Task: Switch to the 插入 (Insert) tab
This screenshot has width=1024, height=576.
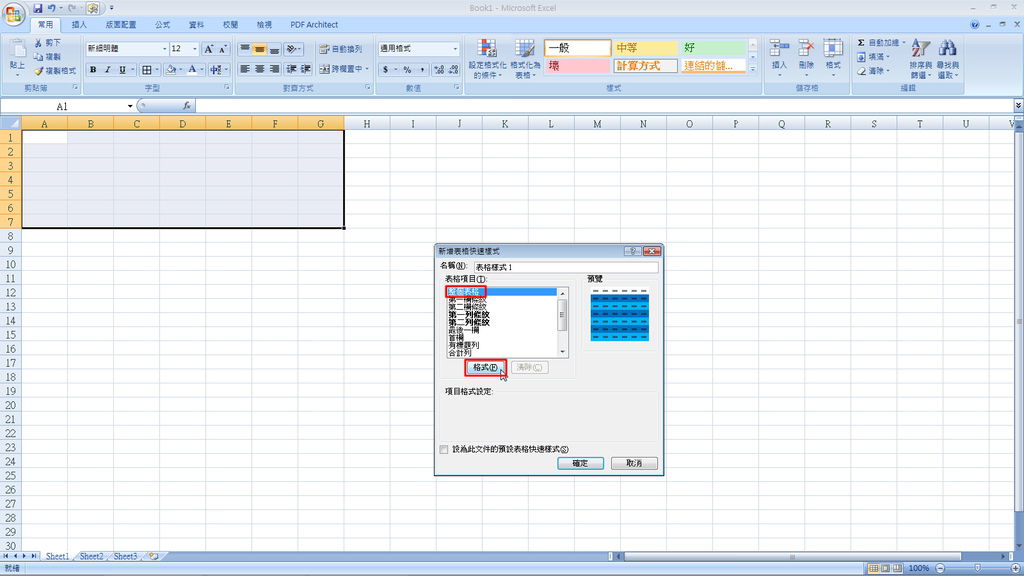Action: tap(79, 25)
